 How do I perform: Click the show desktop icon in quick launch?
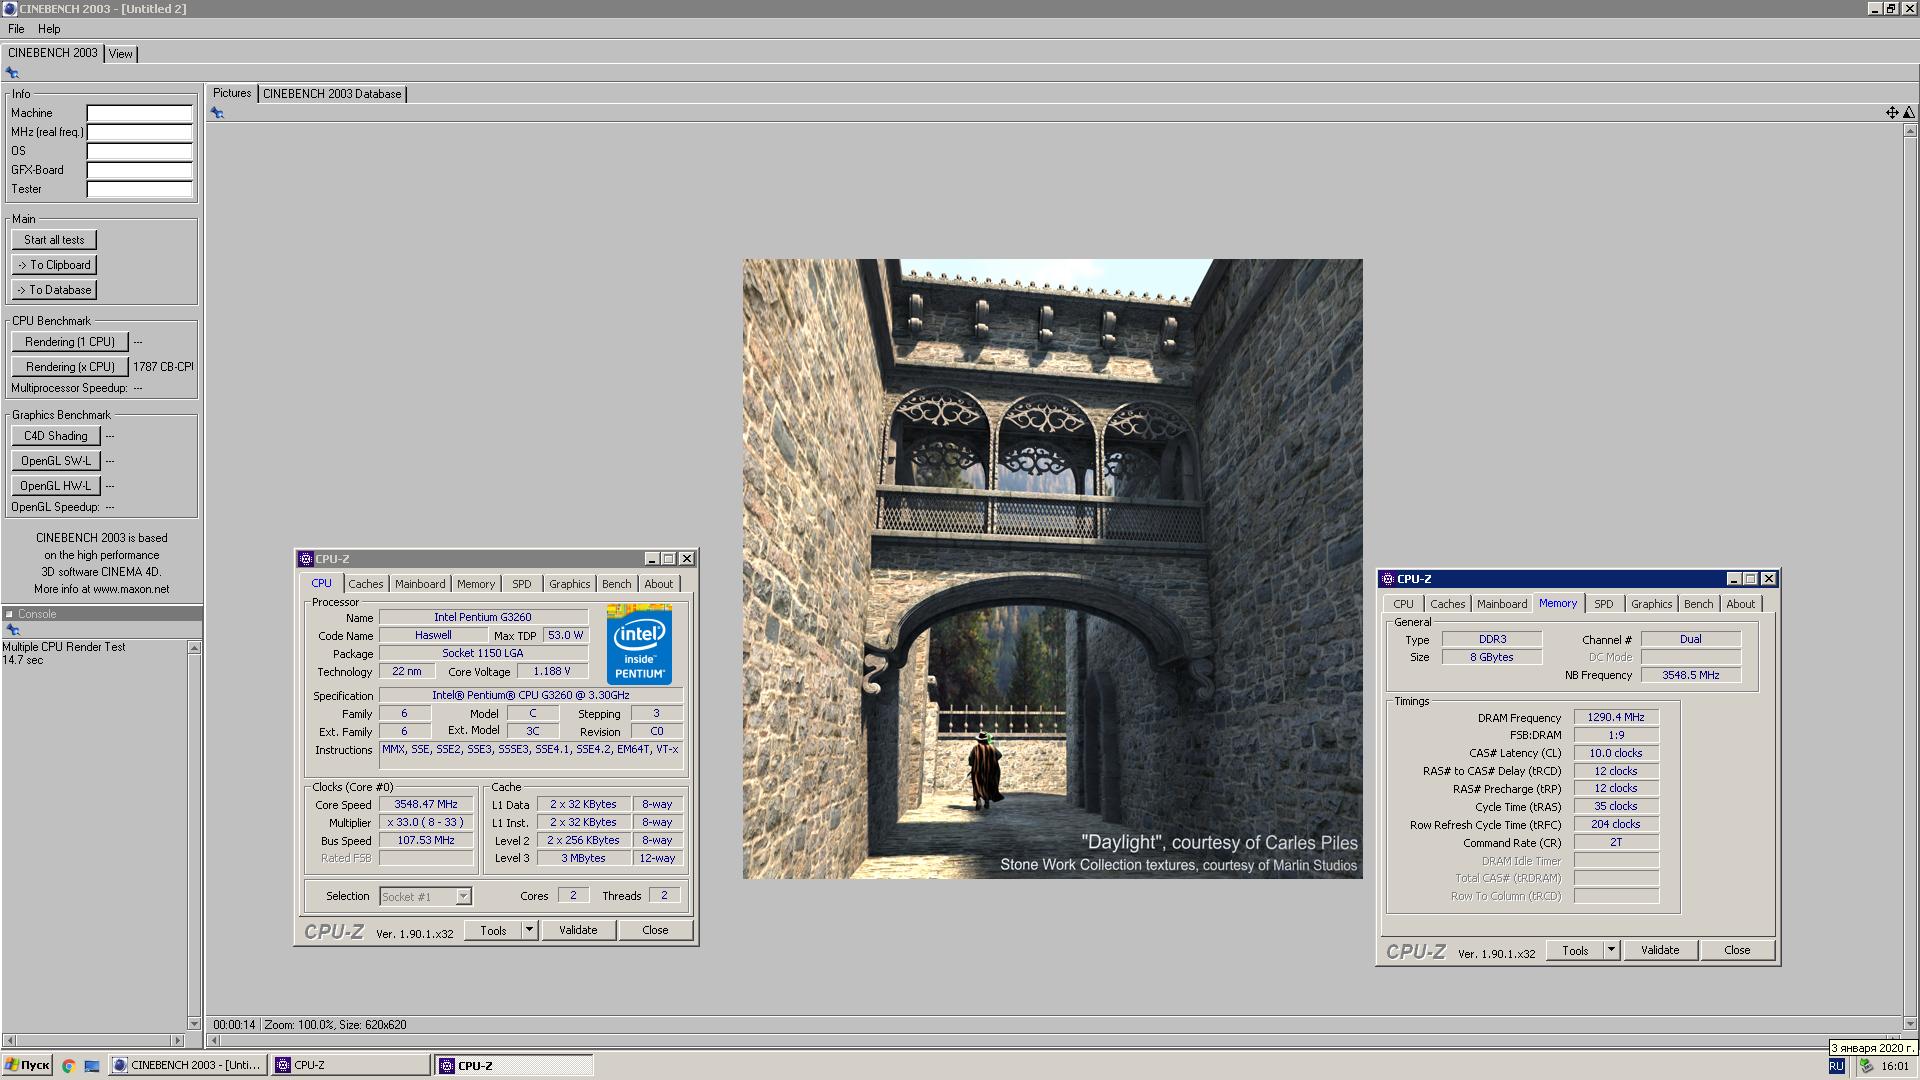(92, 1066)
